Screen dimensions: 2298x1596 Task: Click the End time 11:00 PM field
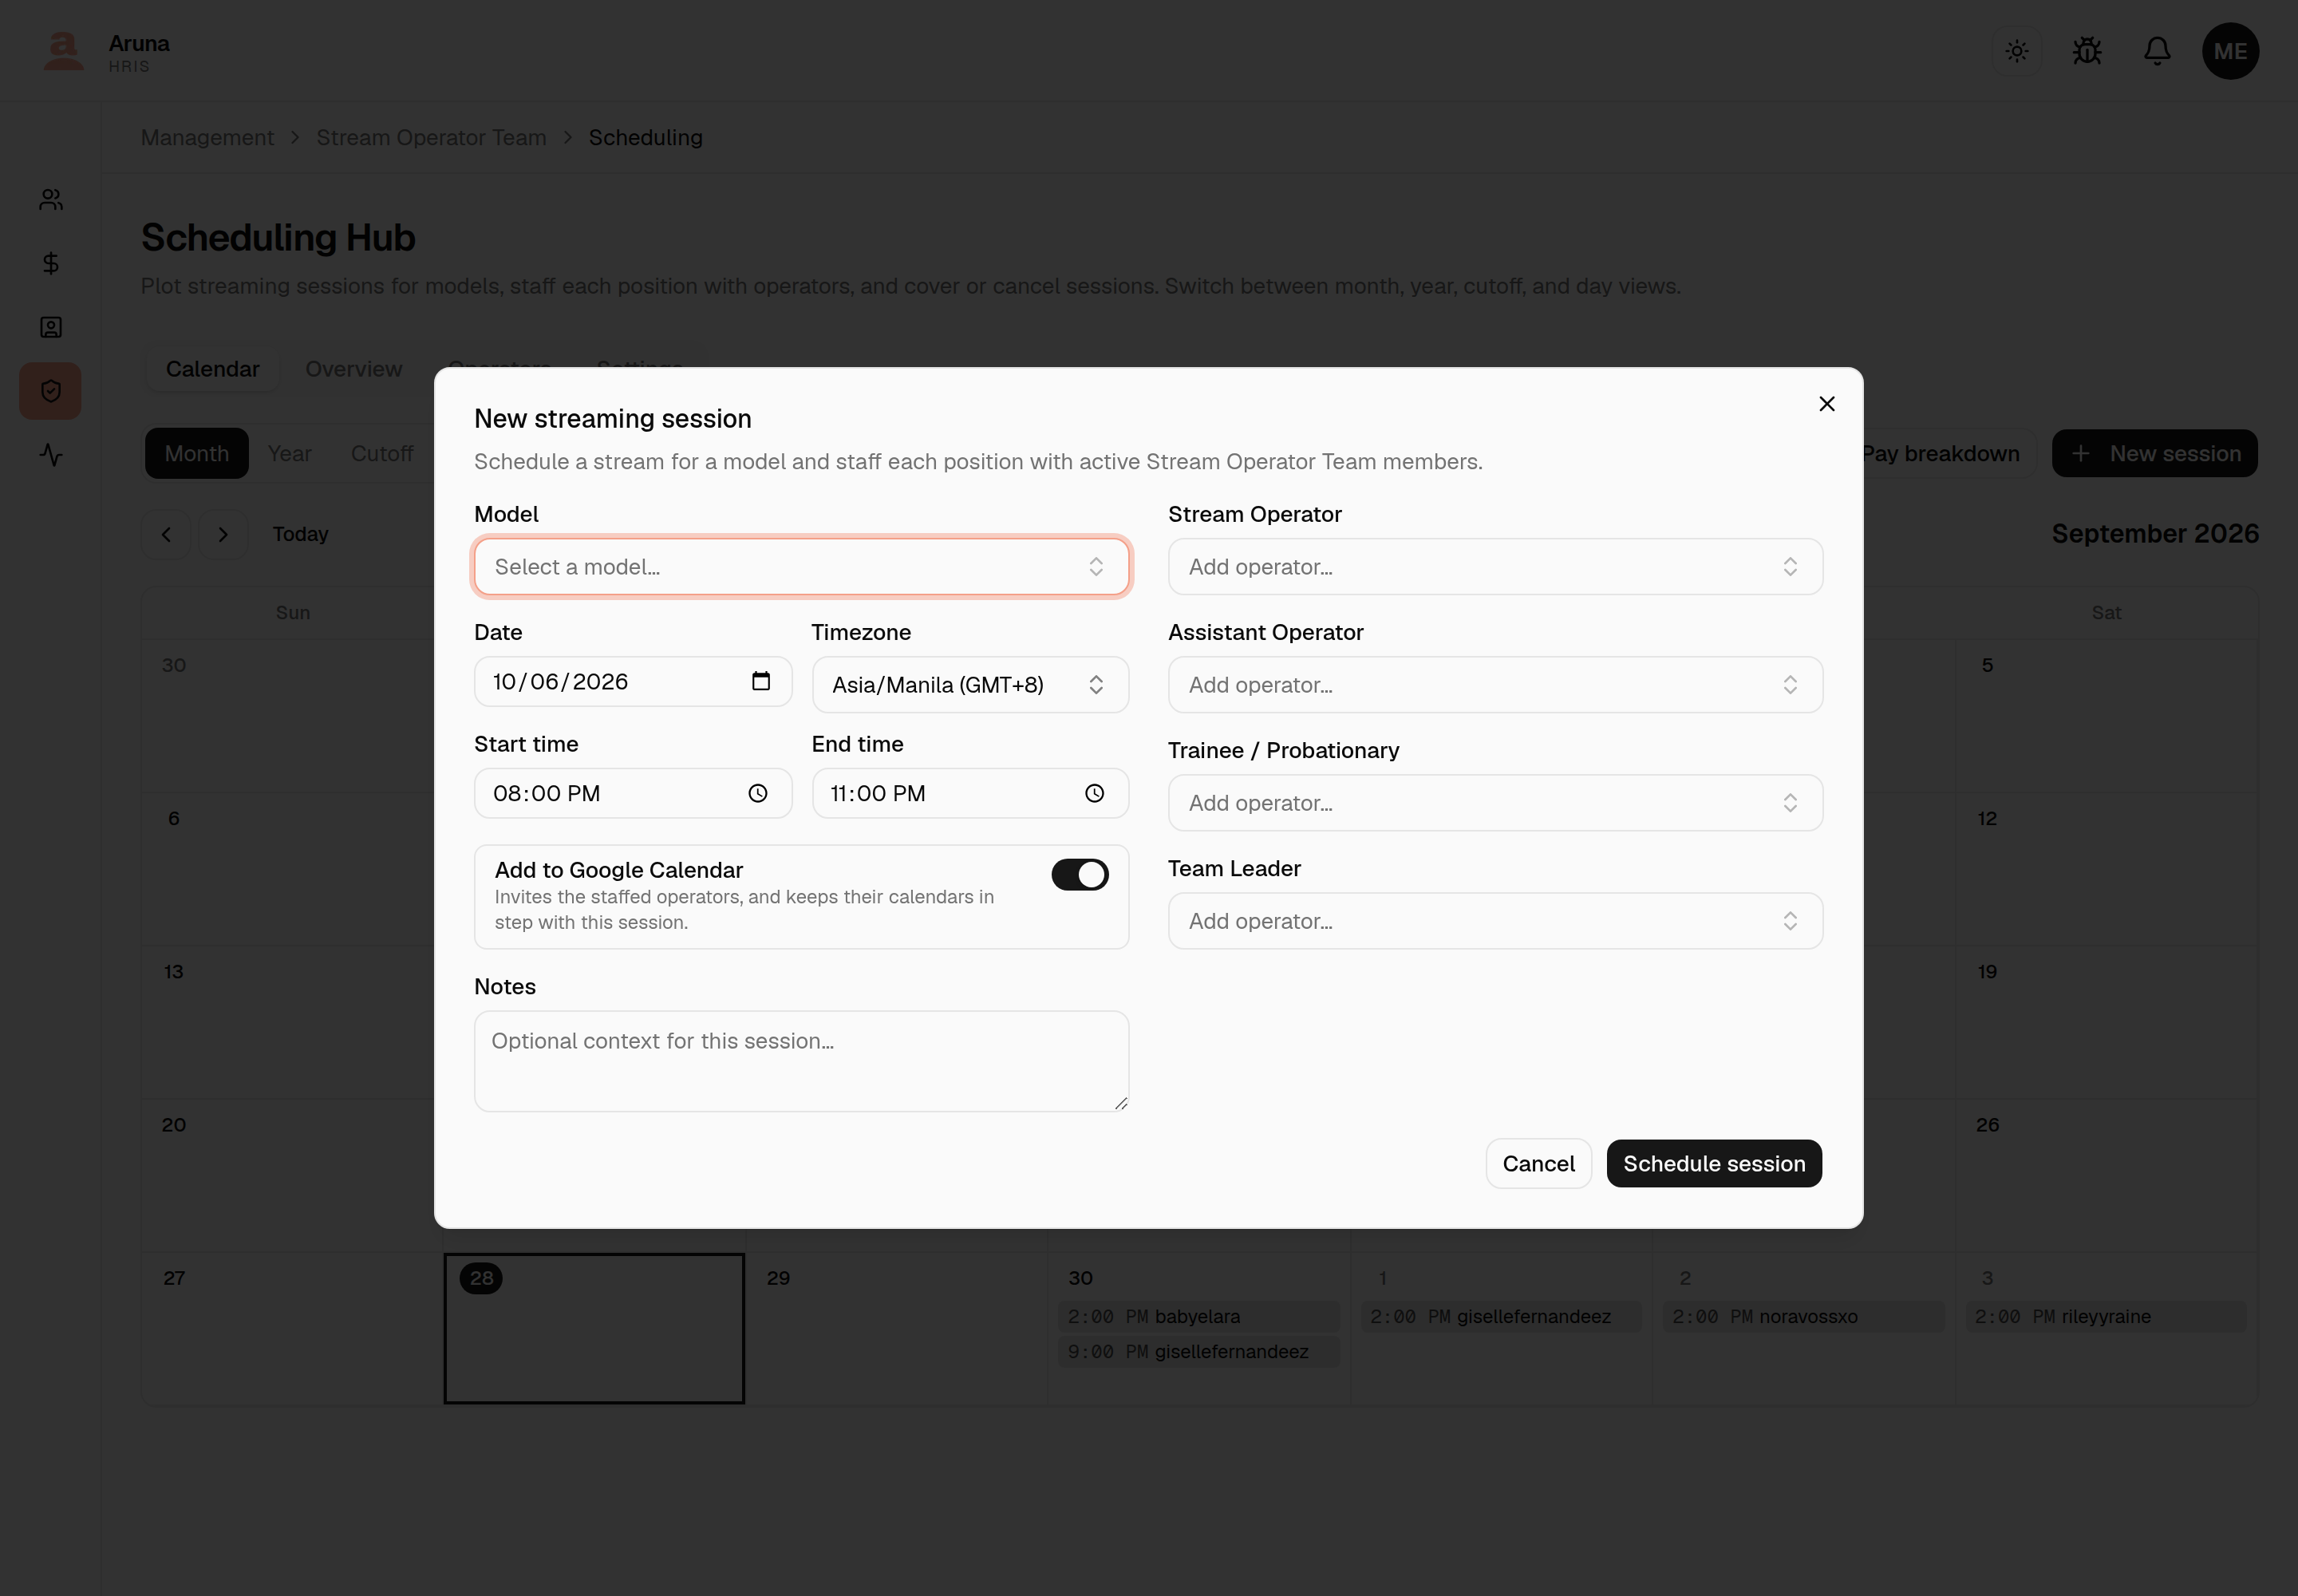tap(970, 793)
